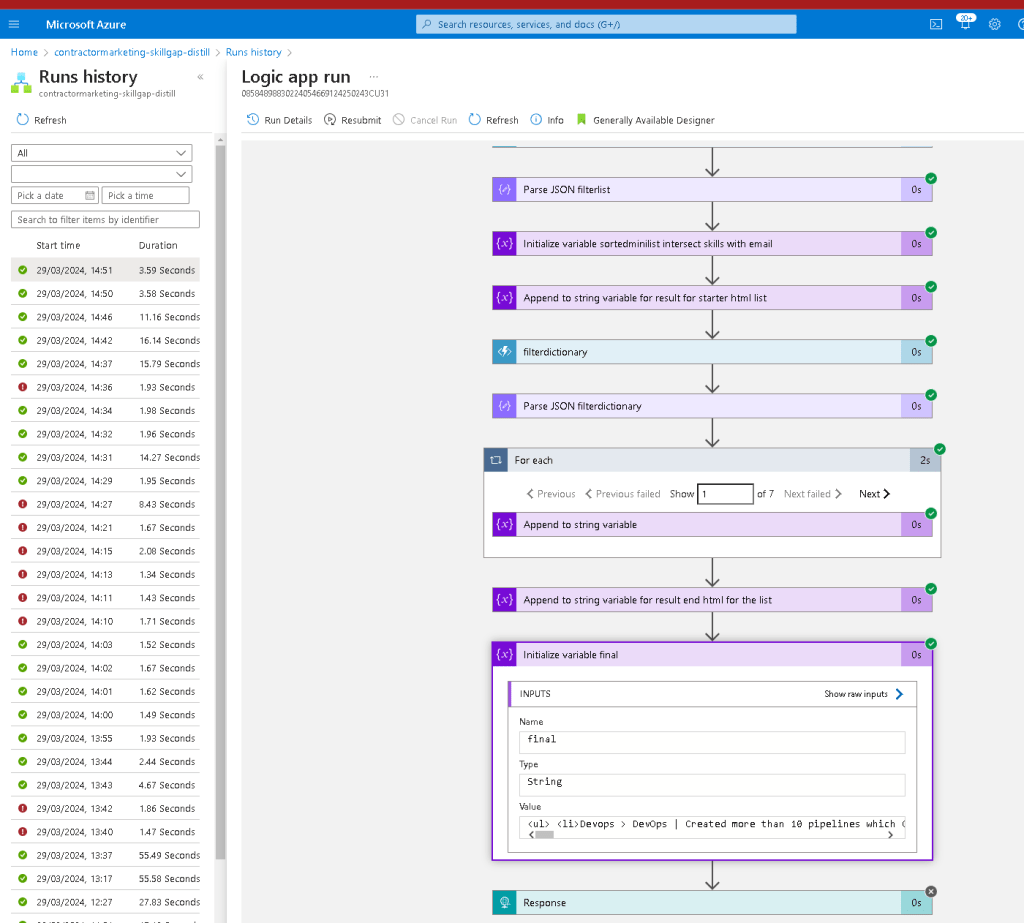Click the Pick a date field
1024x923 pixels.
click(55, 195)
